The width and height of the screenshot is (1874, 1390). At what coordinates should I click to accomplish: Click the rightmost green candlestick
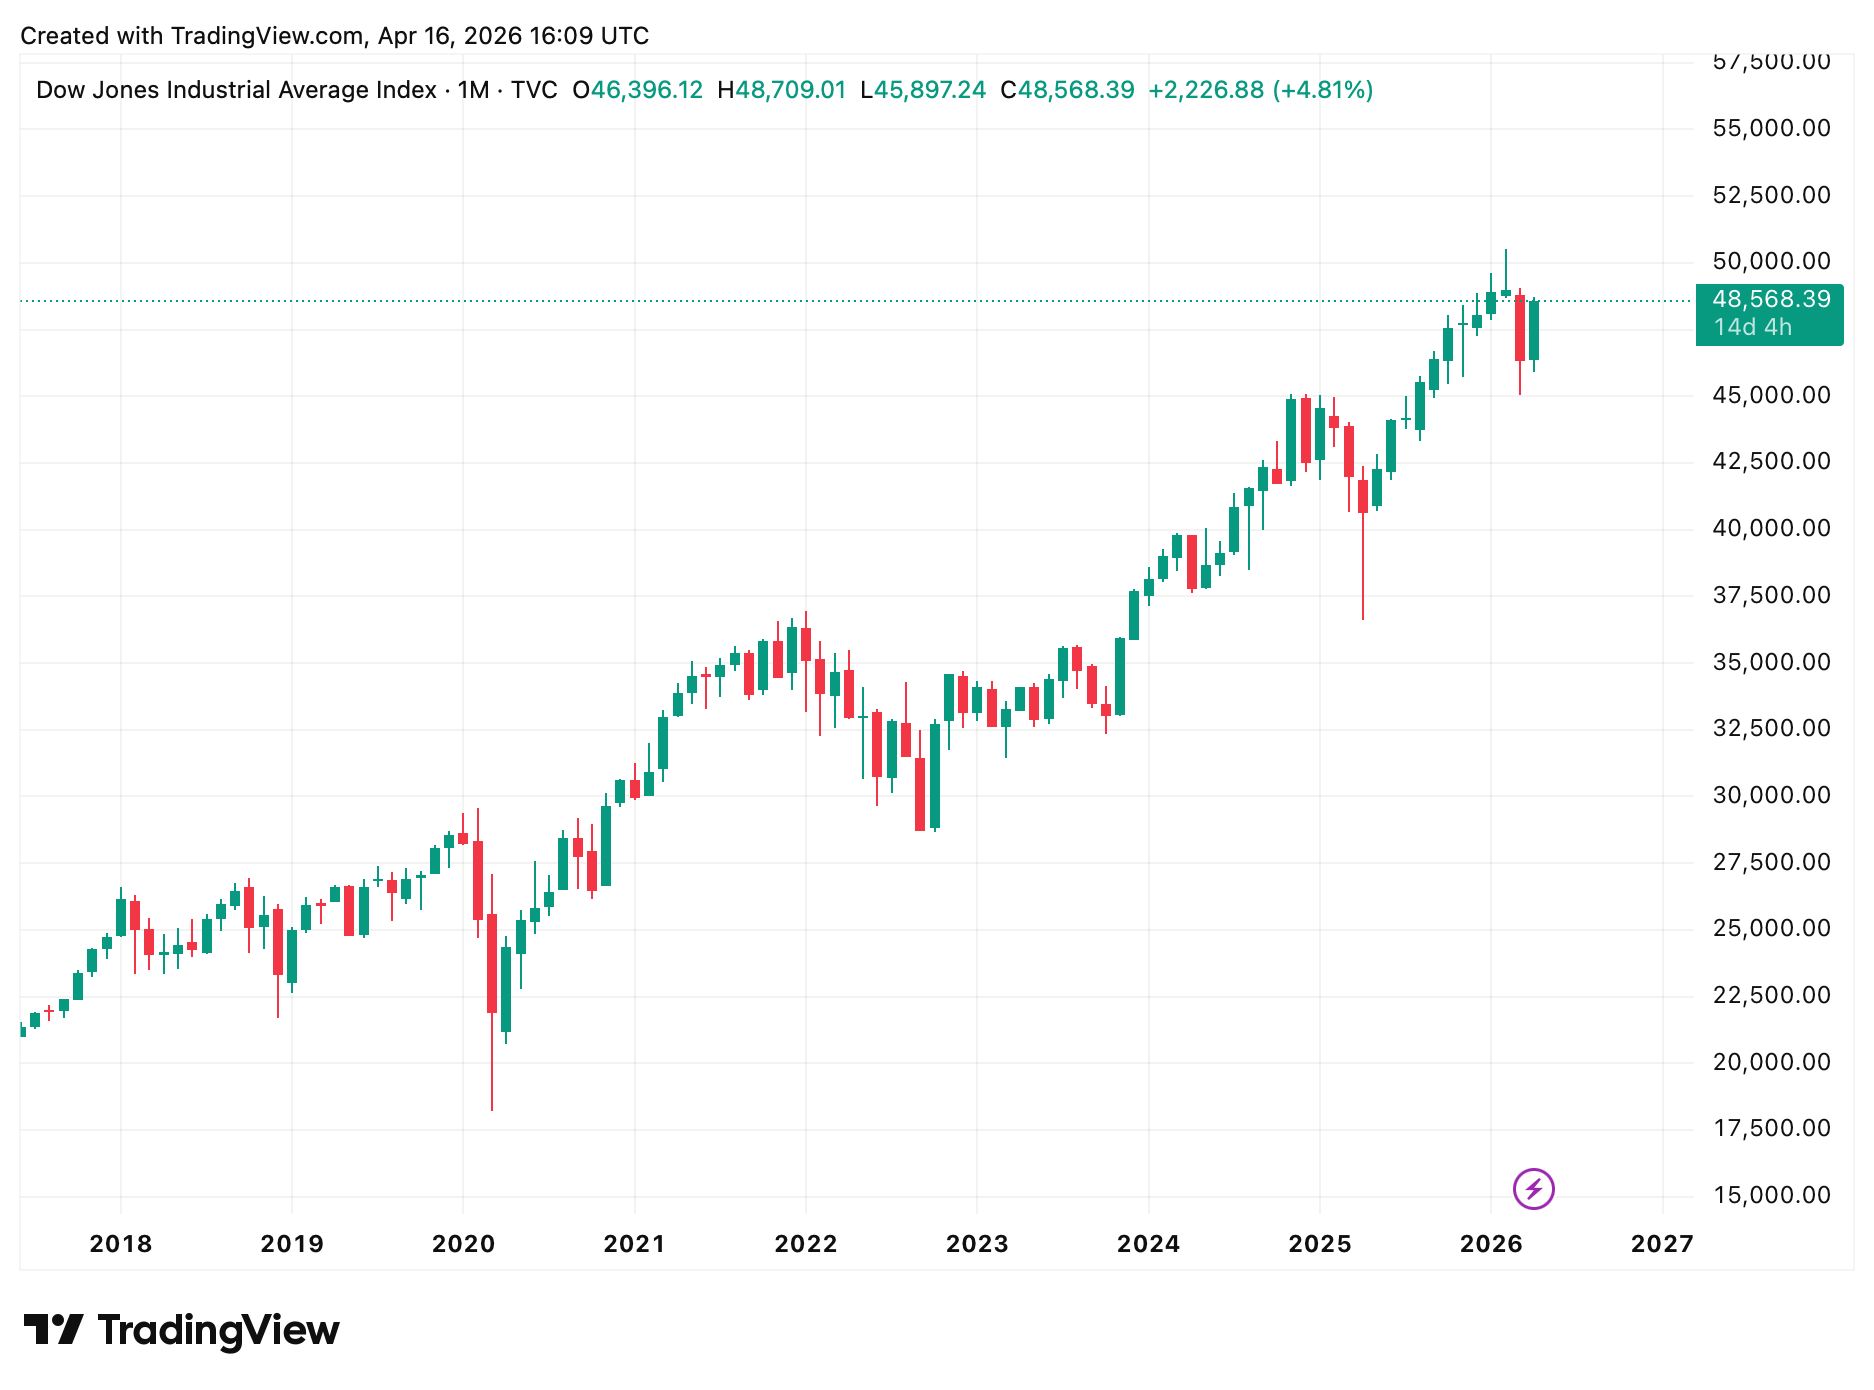click(x=1534, y=330)
